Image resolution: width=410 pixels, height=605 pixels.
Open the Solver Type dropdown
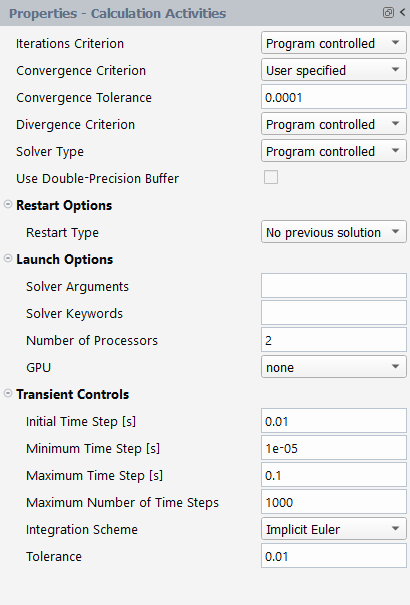(x=334, y=151)
